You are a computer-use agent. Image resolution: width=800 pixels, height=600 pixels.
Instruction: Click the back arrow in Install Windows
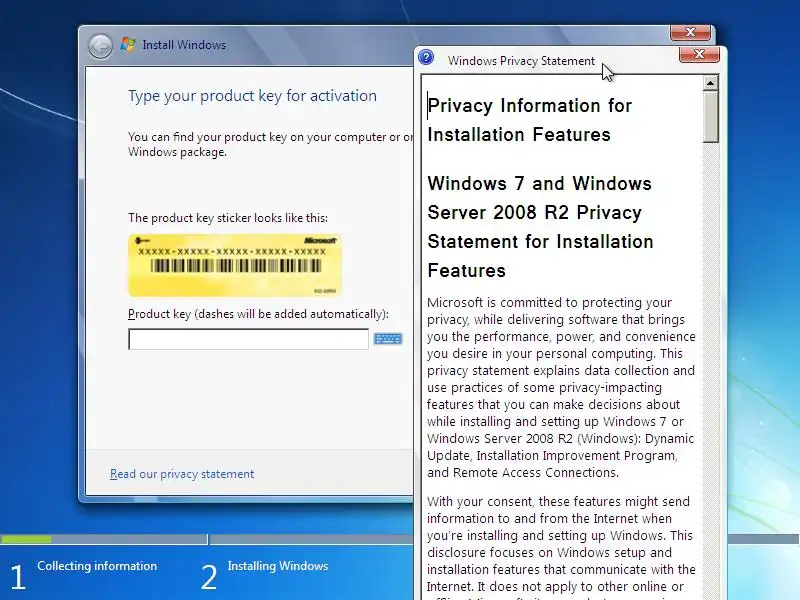pos(100,46)
